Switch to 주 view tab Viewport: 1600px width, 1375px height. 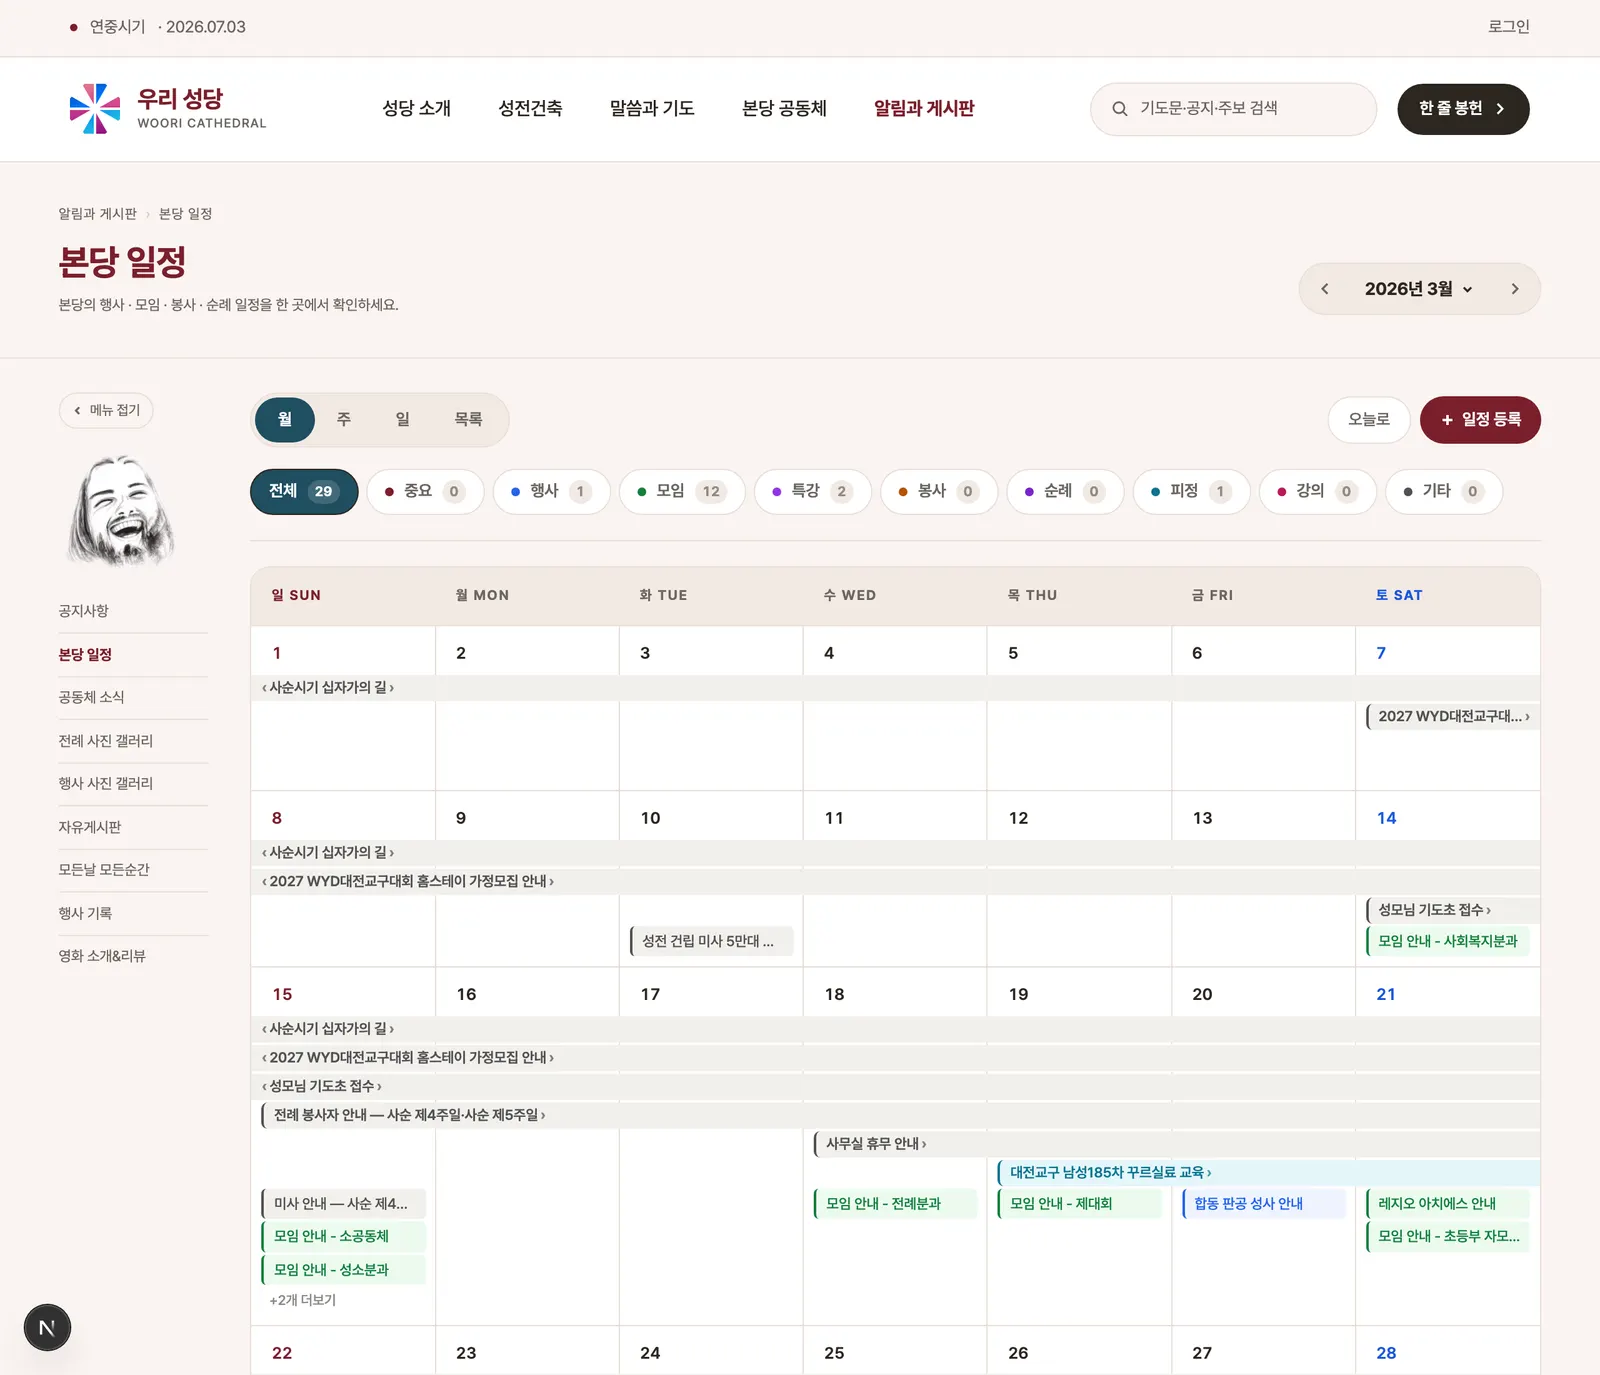[343, 419]
